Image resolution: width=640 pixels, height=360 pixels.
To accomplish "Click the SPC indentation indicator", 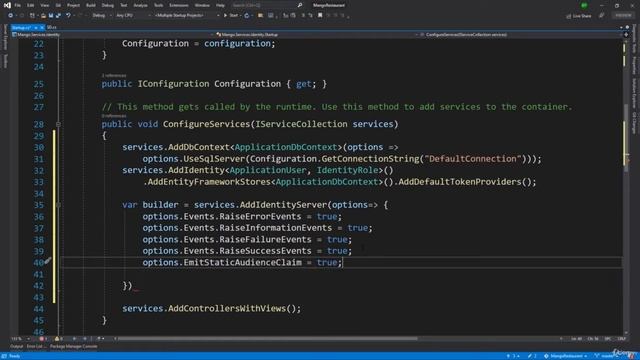I will 608,339.
